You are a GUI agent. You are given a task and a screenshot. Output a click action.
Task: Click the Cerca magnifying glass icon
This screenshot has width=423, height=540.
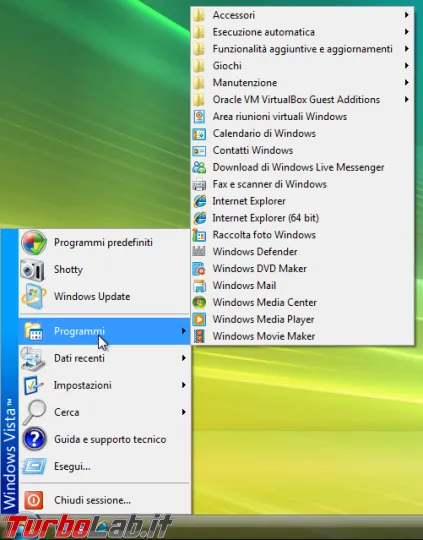pos(34,412)
